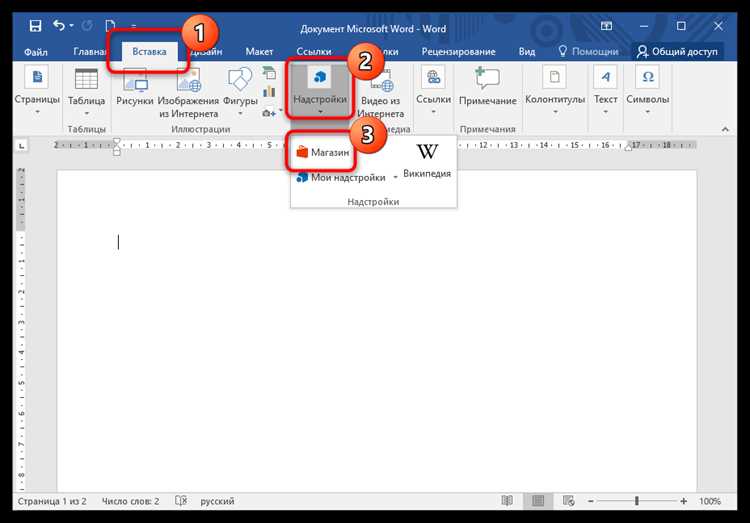This screenshot has width=750, height=523.
Task: Switch to the Главная tab
Action: tap(89, 52)
